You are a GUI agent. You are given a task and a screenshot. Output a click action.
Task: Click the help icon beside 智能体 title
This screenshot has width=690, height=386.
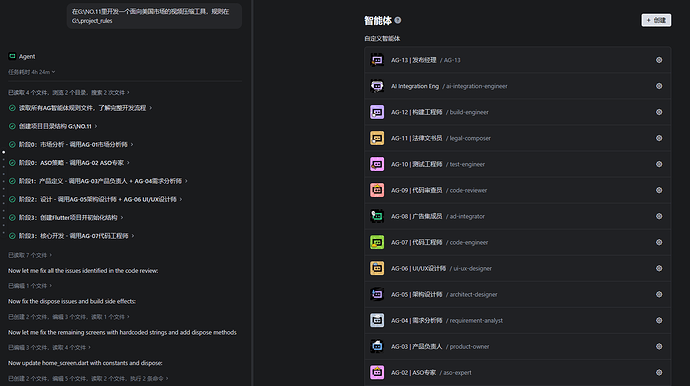click(x=398, y=20)
